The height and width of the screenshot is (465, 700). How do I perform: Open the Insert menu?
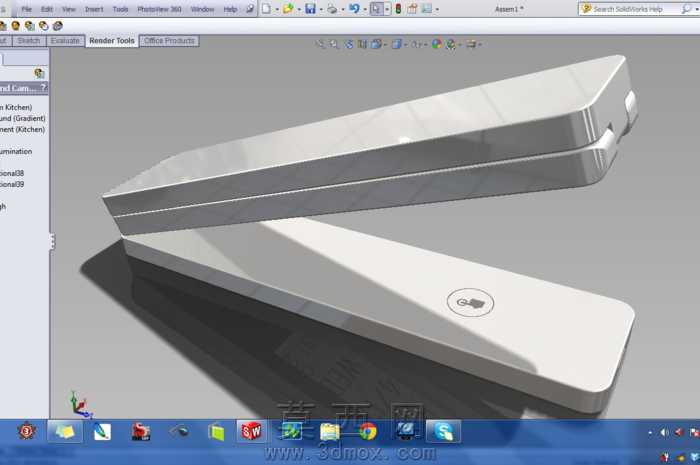[x=94, y=9]
